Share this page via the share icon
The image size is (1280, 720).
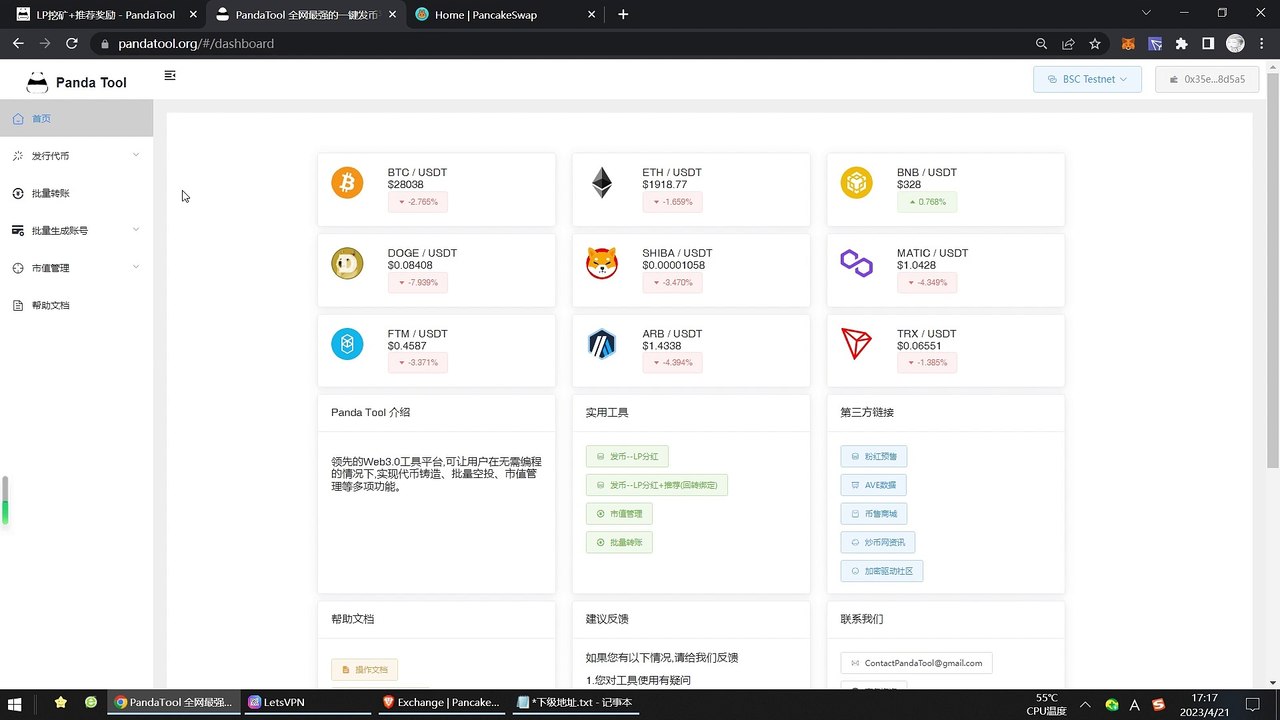(1069, 44)
